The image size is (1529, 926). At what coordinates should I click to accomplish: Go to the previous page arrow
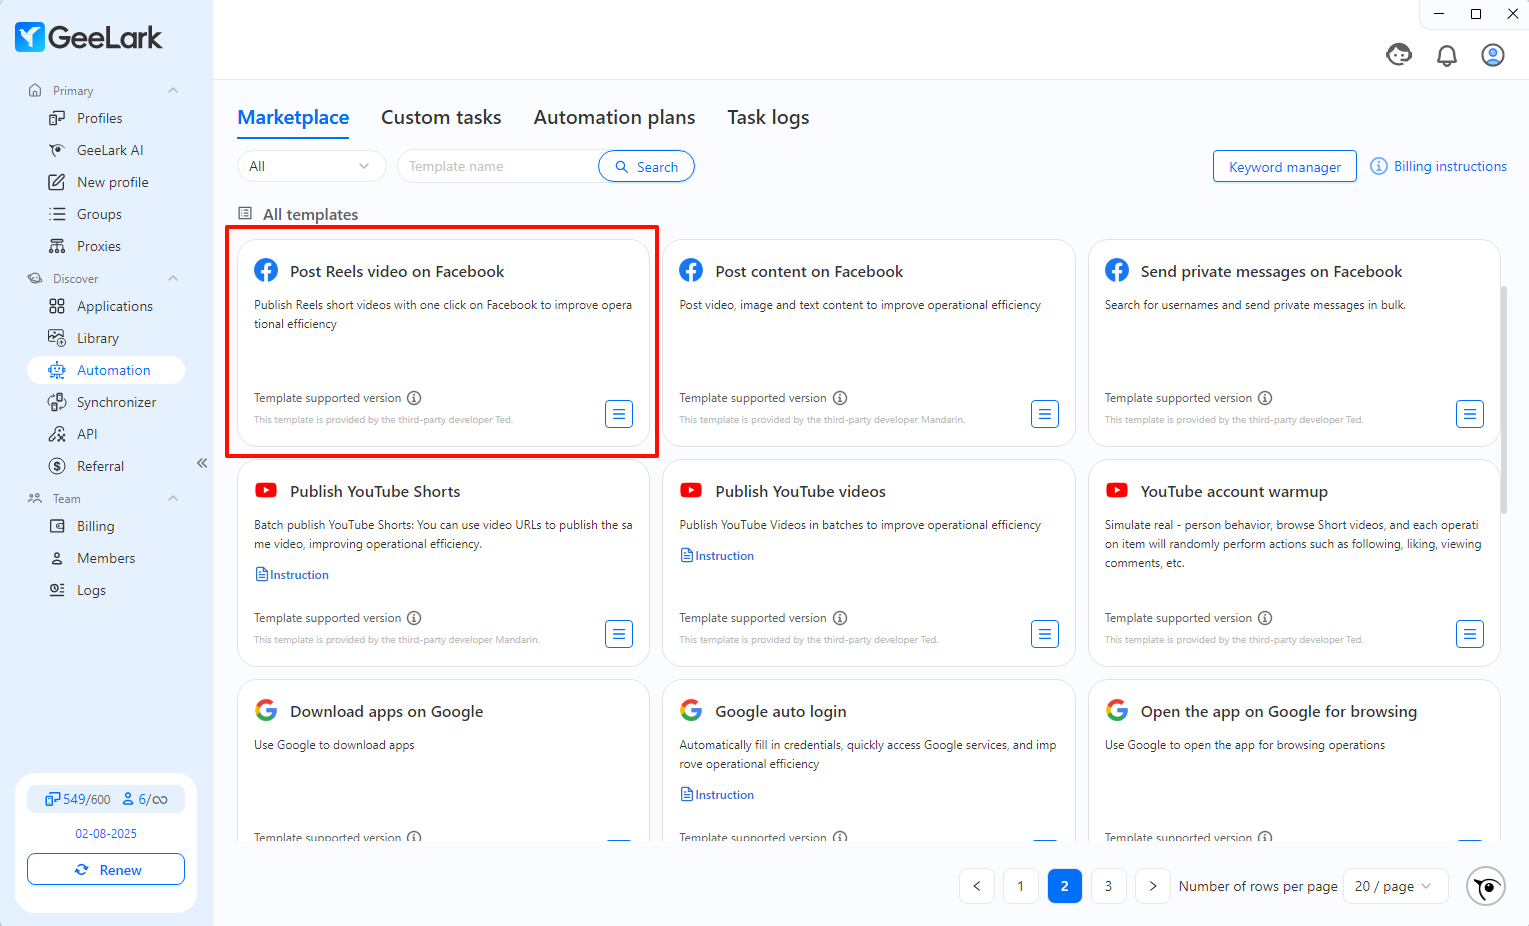(977, 886)
